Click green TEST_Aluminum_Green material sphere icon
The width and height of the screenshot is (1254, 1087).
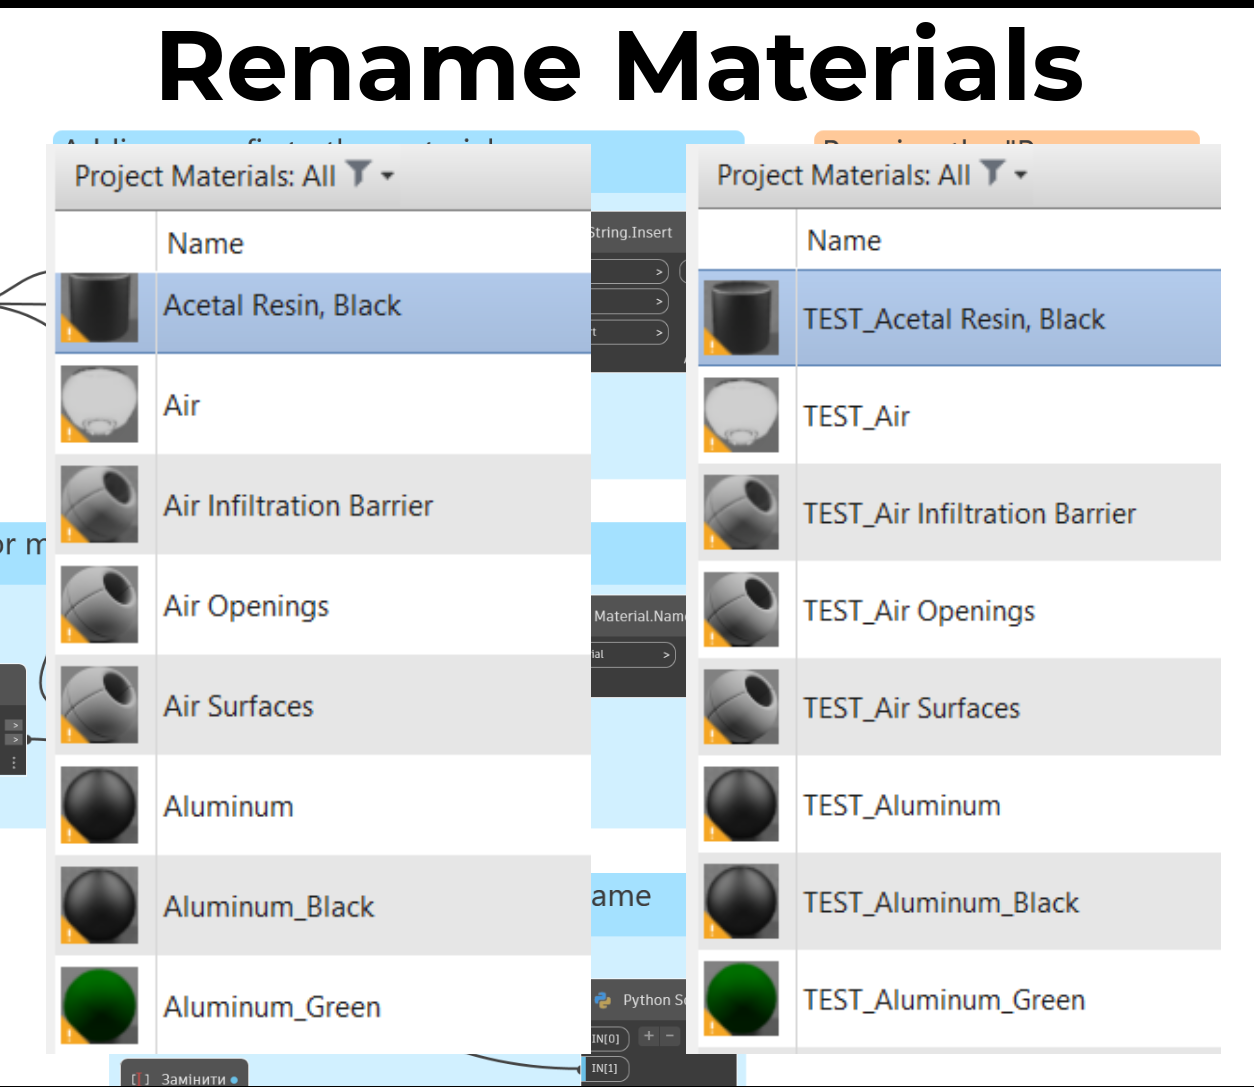coord(741,999)
